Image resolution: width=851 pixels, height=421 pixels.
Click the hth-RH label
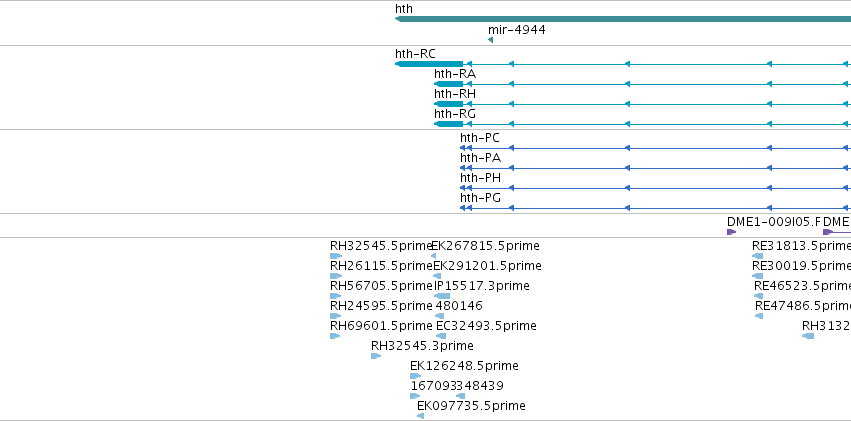pyautogui.click(x=455, y=94)
